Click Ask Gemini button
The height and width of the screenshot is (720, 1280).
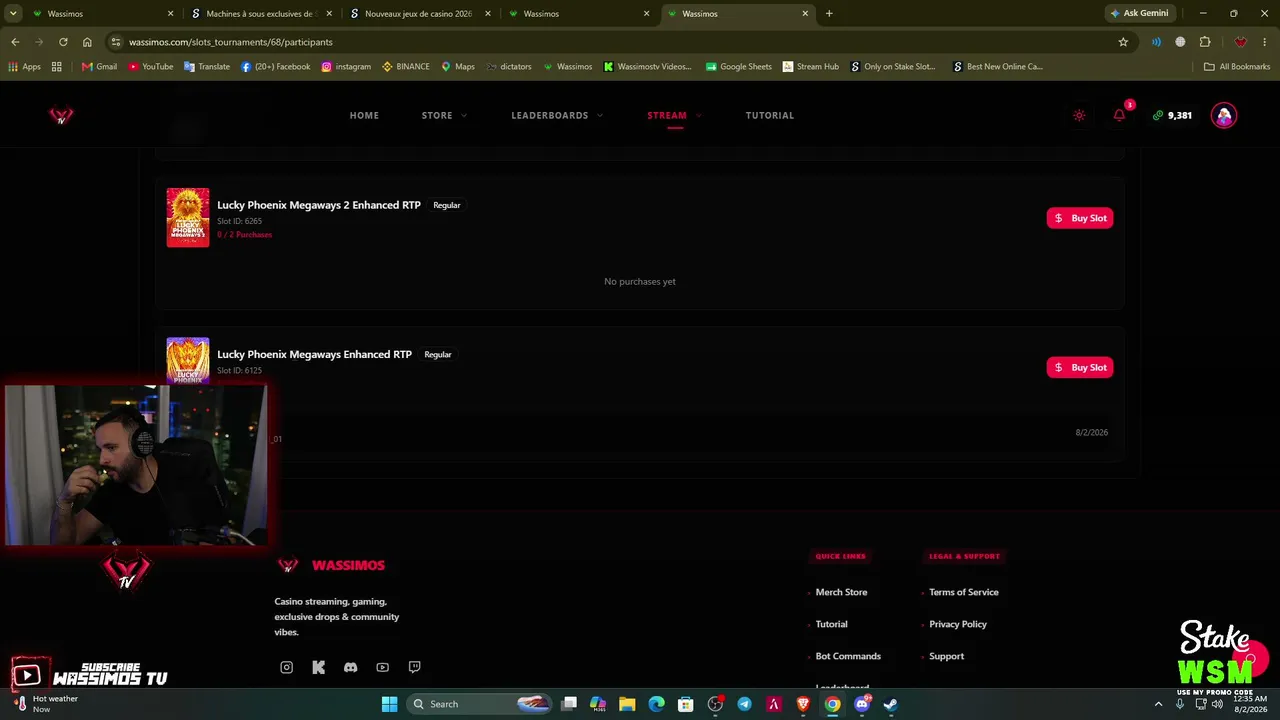coord(1140,13)
